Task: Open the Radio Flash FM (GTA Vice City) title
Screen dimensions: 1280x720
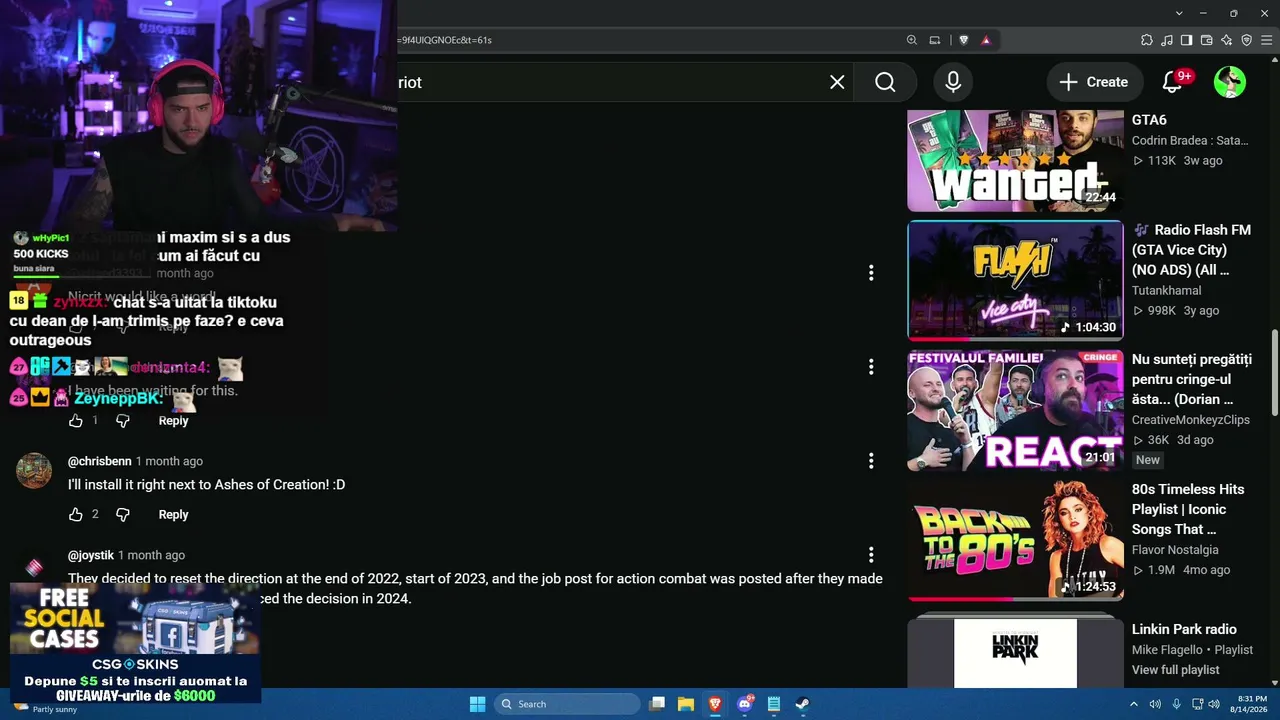Action: pos(1192,250)
